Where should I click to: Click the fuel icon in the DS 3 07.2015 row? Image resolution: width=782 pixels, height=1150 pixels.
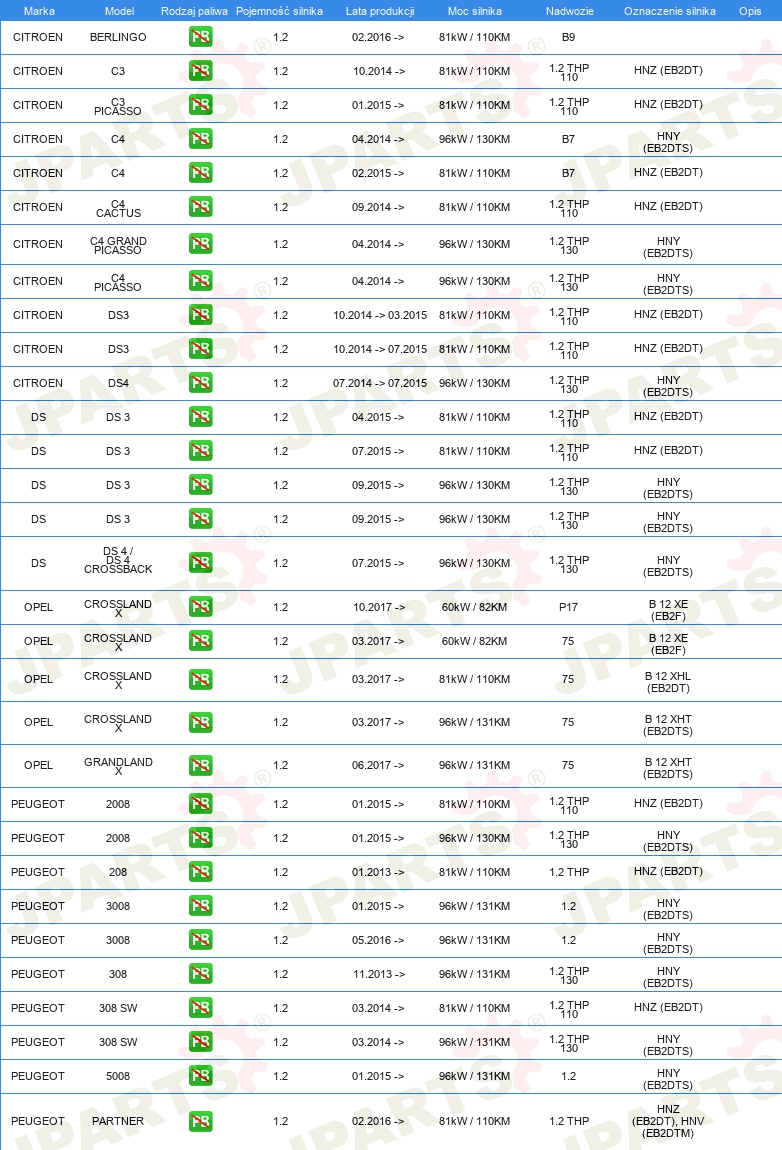pos(200,450)
